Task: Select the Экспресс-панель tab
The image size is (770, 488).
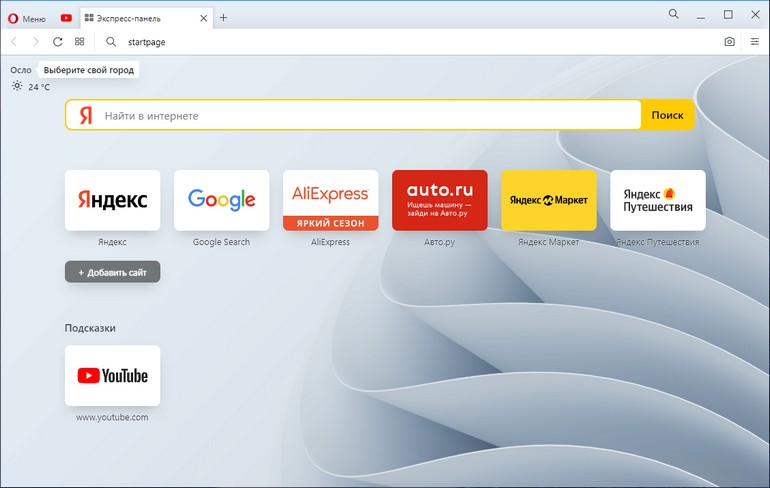Action: coord(140,17)
